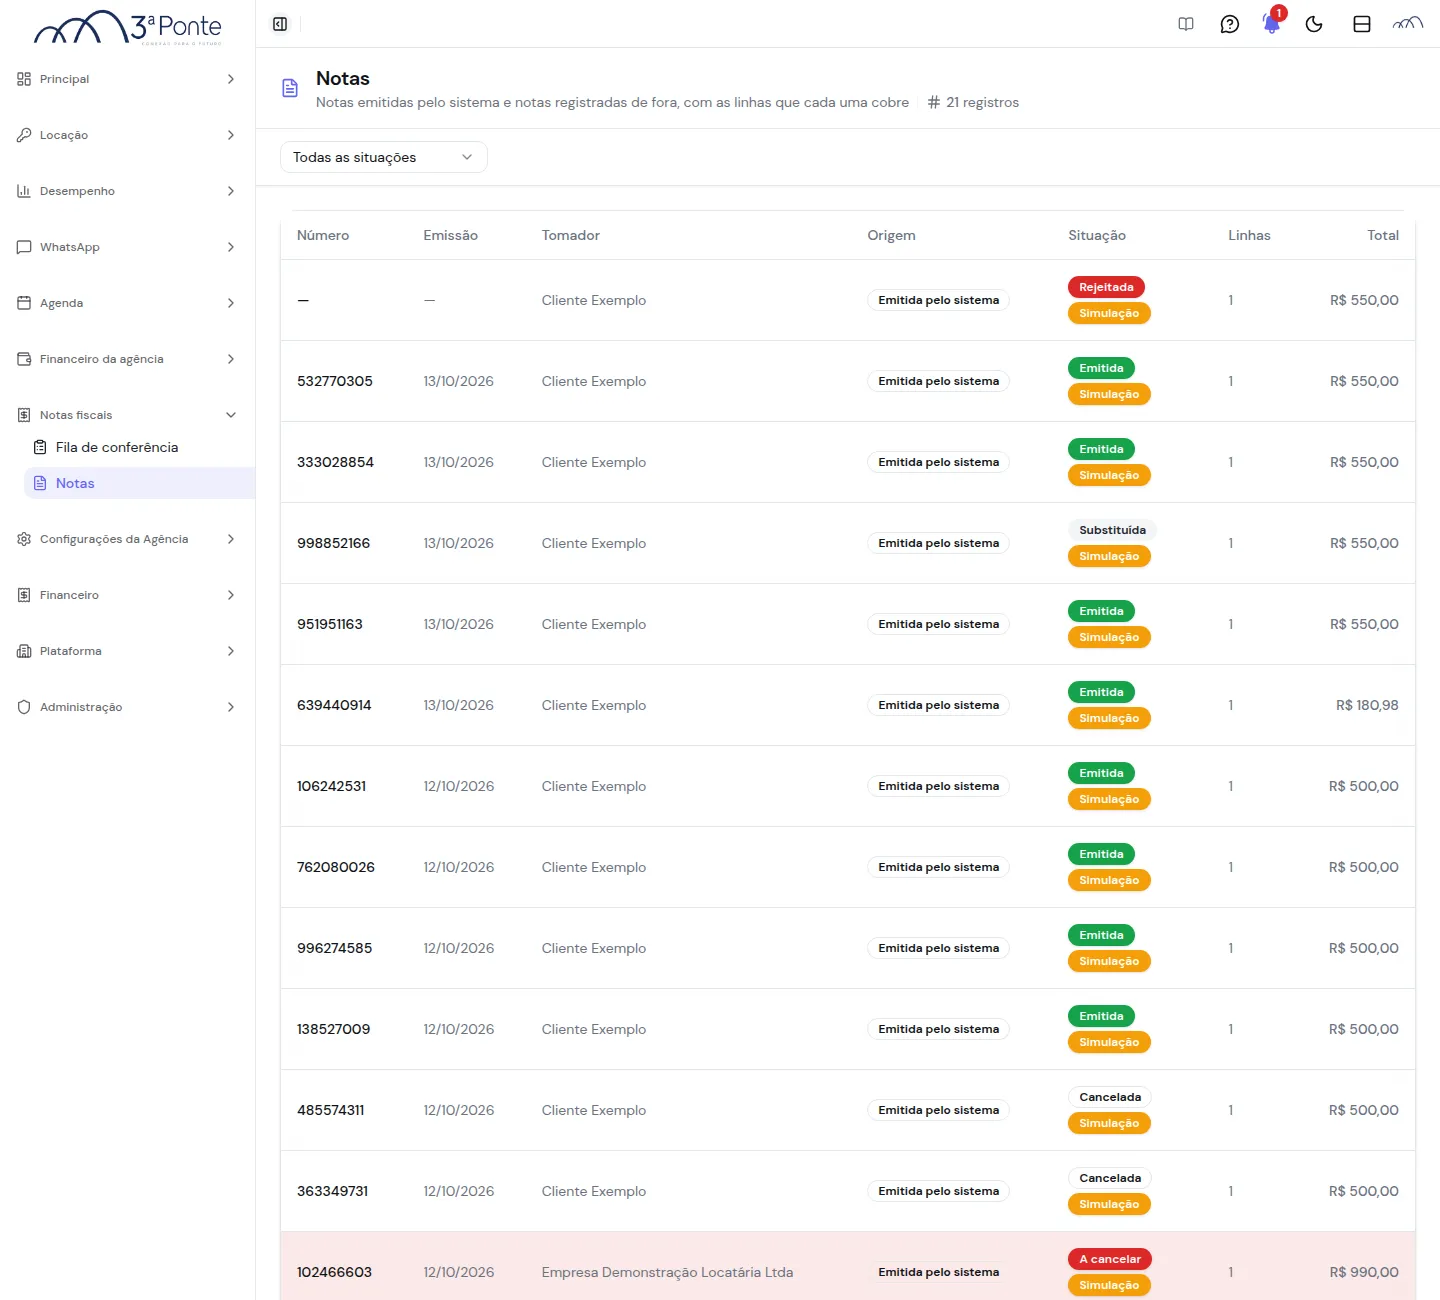This screenshot has width=1440, height=1300.
Task: Open the bridge profile icon at top right
Action: [1408, 24]
